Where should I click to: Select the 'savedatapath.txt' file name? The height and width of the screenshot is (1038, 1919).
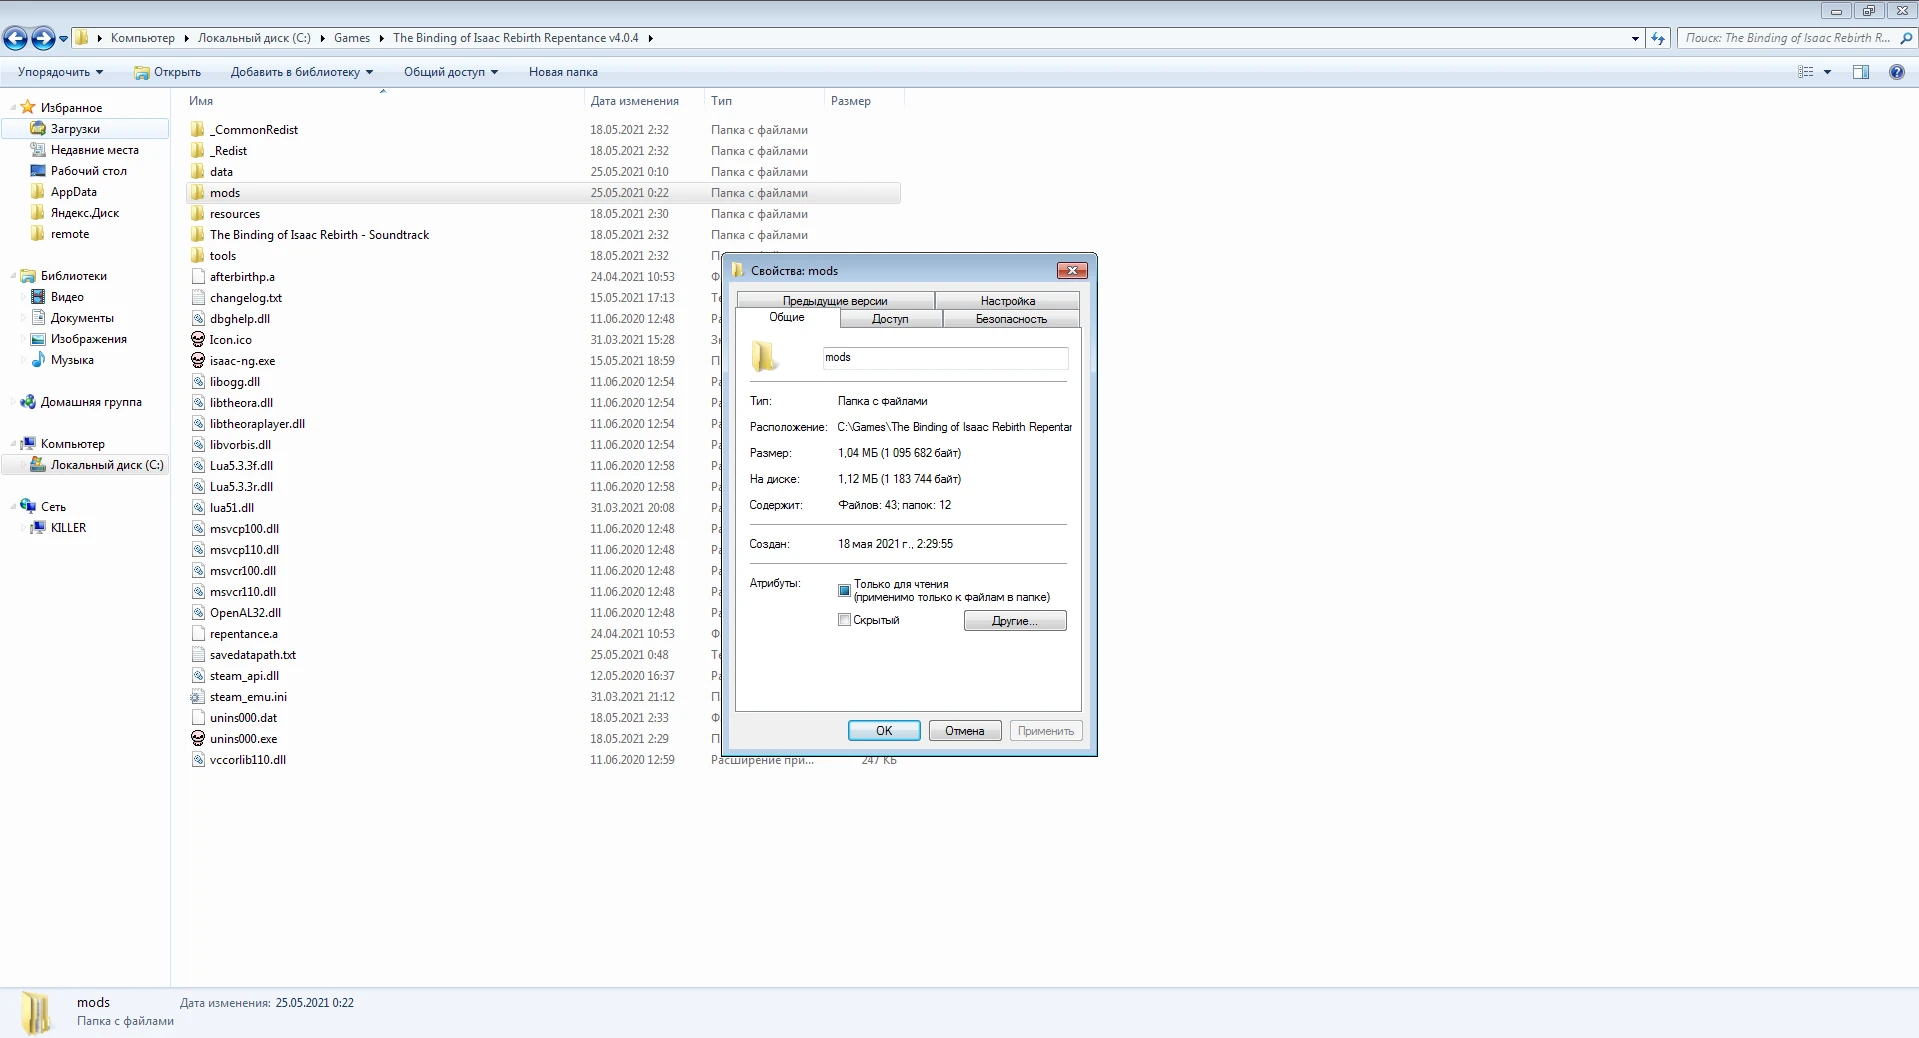253,654
